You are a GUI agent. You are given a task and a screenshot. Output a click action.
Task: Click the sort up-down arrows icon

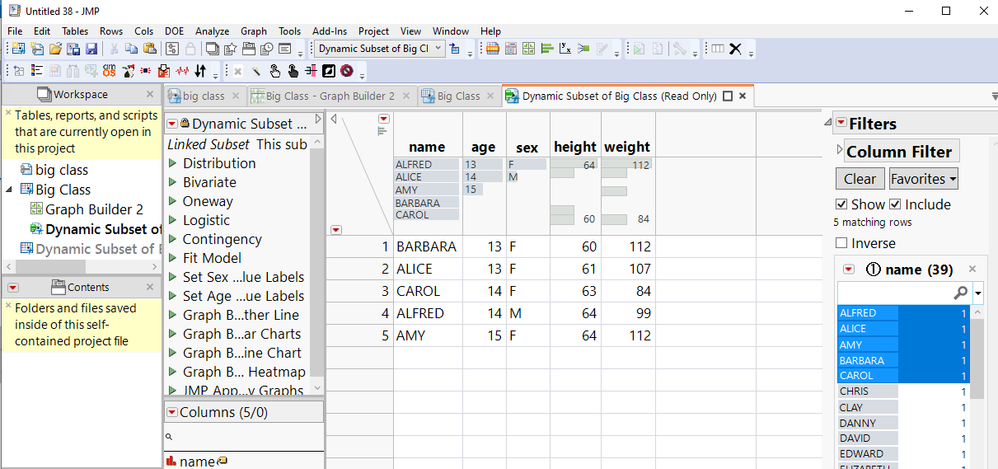click(x=201, y=71)
